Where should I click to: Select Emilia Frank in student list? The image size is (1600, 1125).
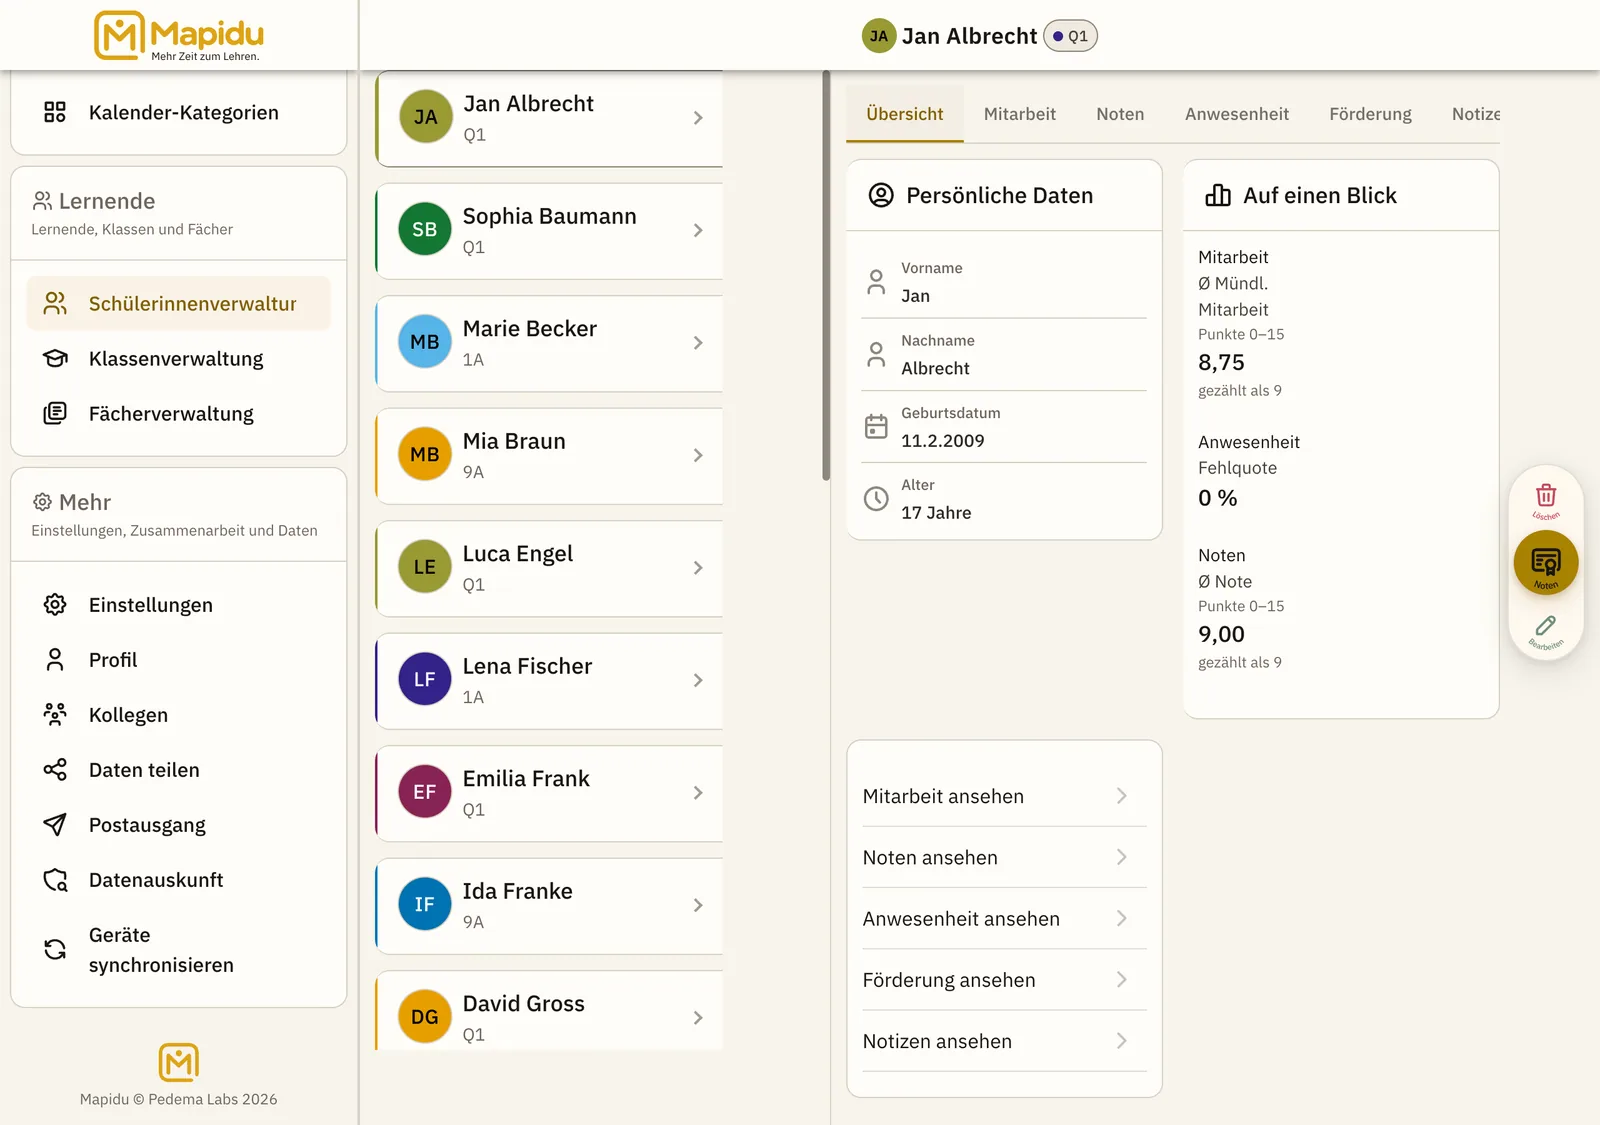[549, 793]
